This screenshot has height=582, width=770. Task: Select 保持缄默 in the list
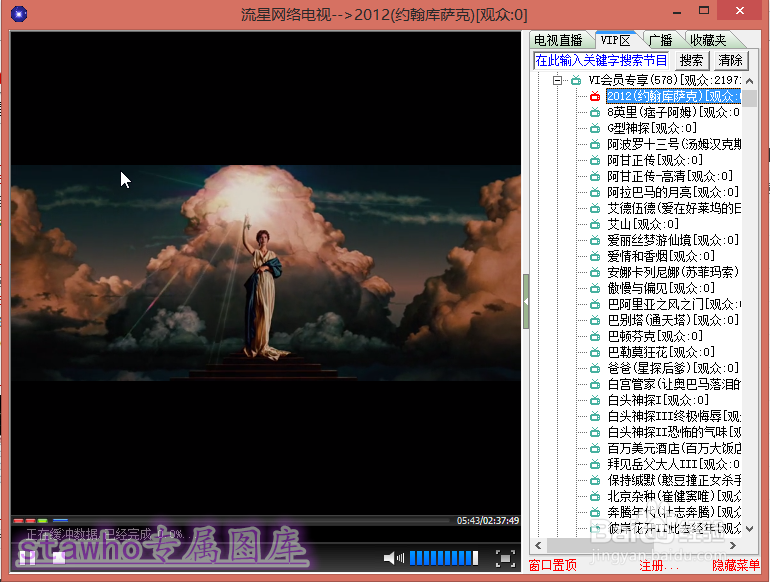(x=674, y=480)
